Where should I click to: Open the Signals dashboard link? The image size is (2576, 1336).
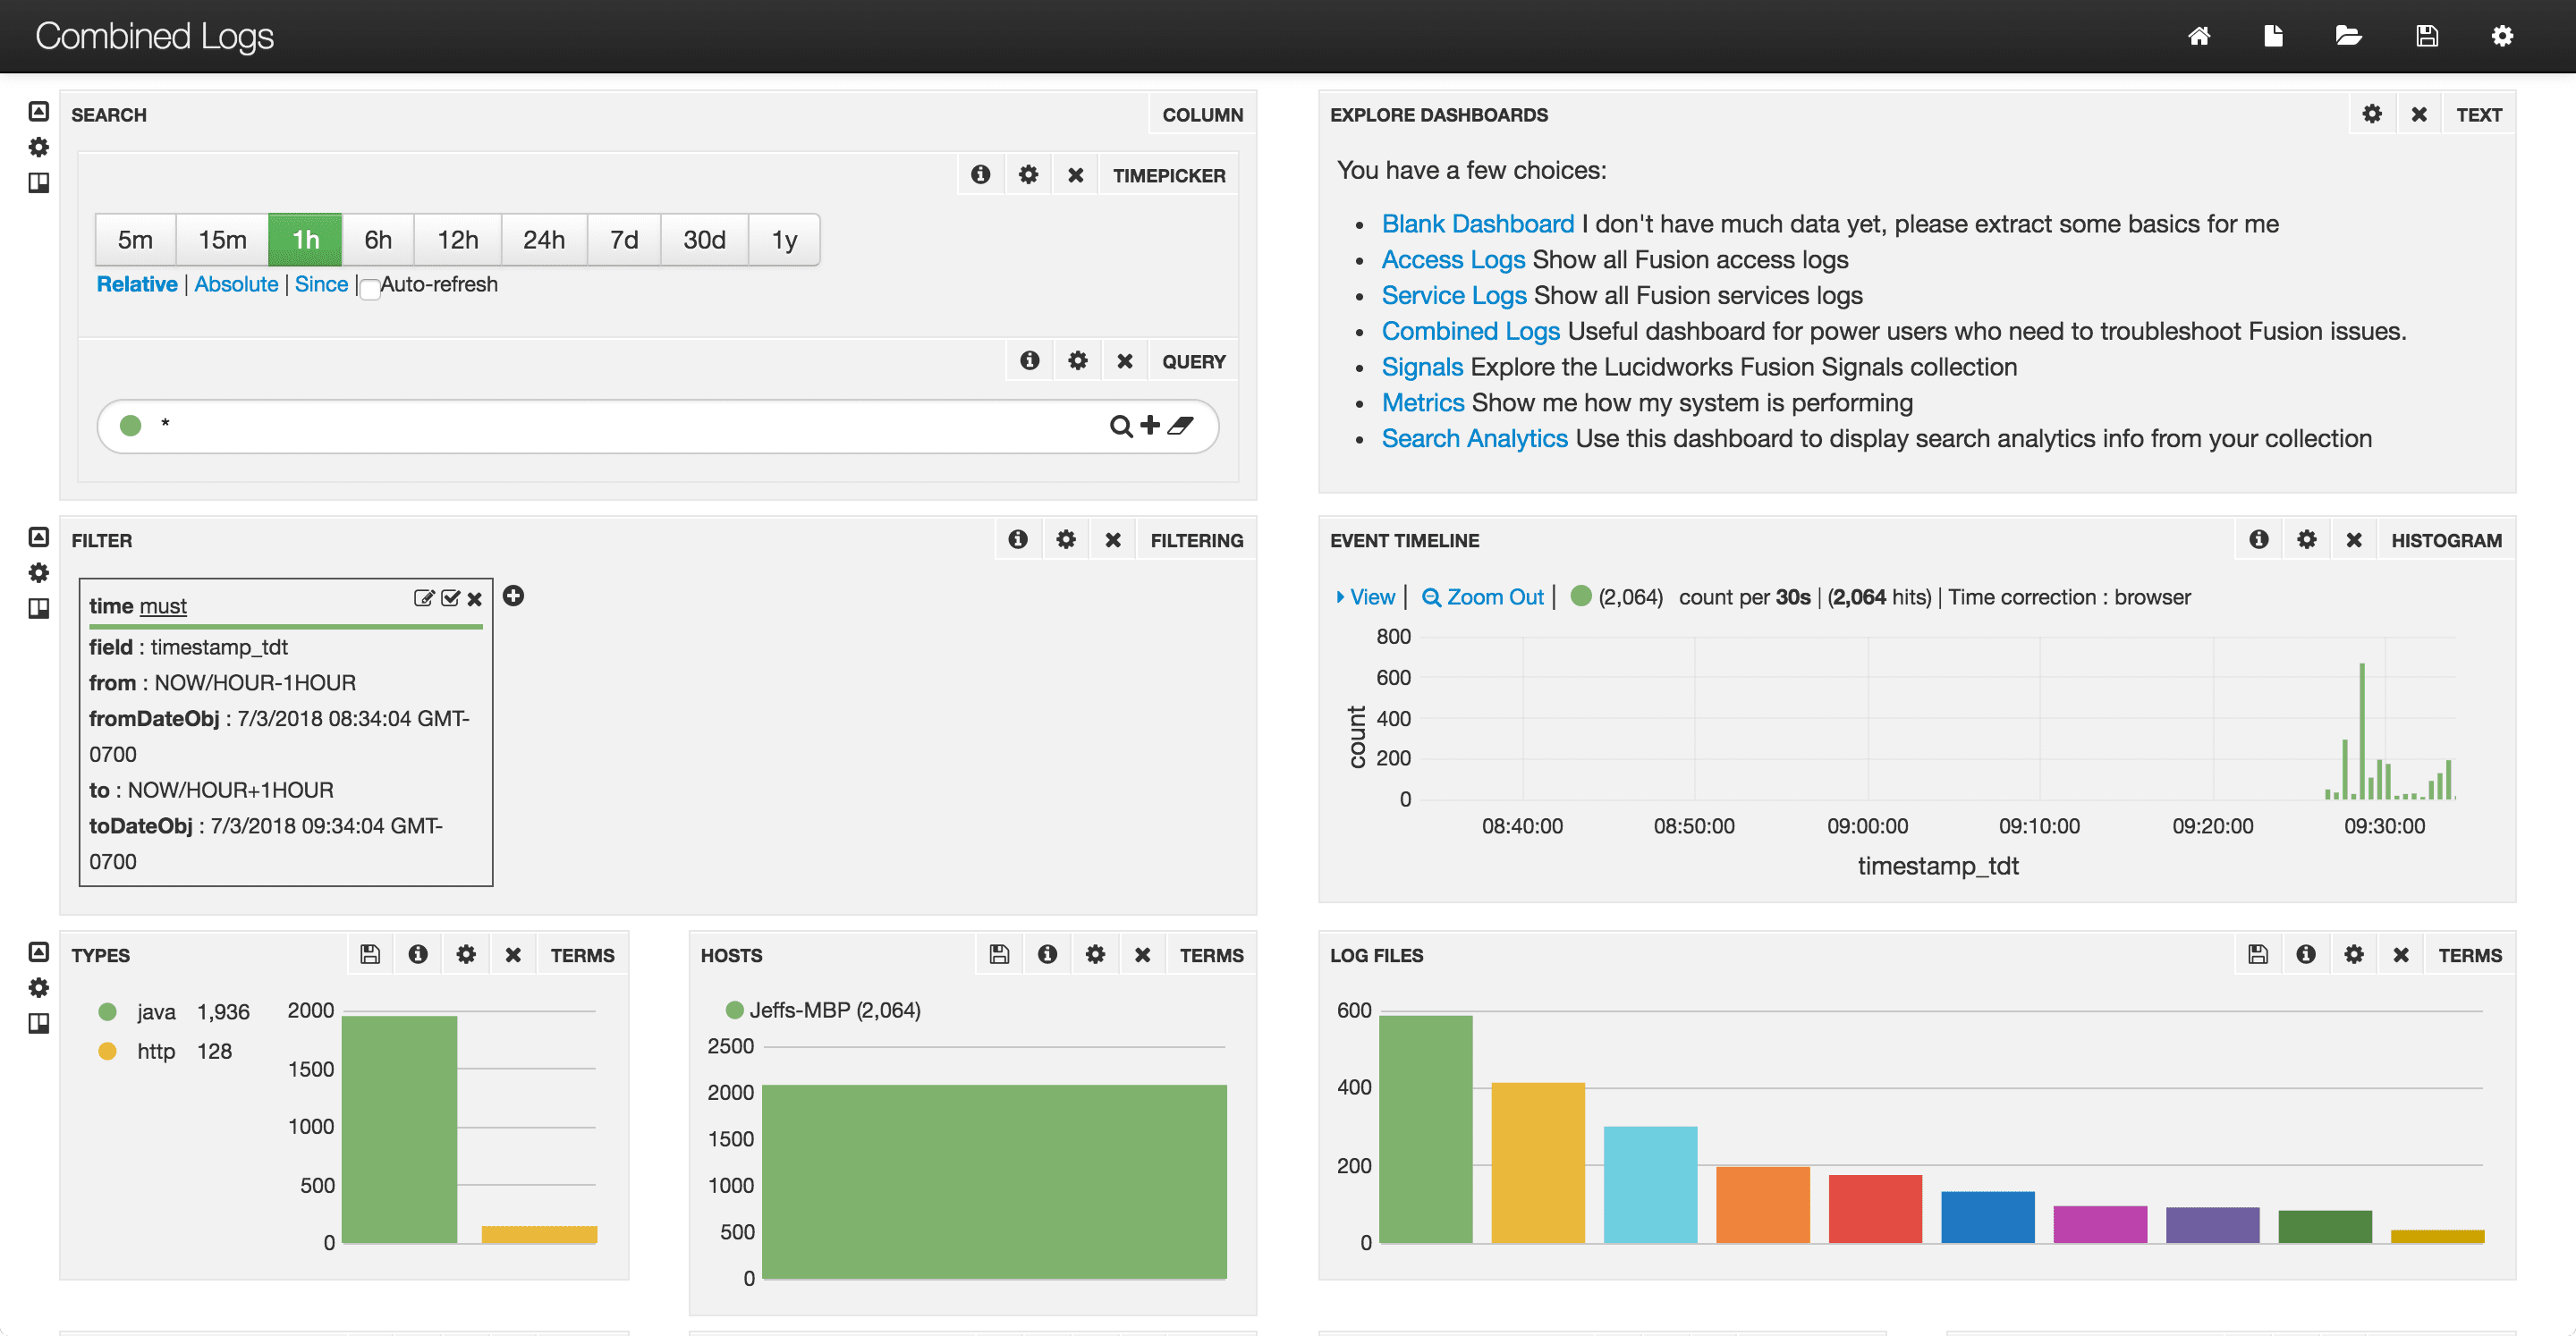[x=1422, y=367]
